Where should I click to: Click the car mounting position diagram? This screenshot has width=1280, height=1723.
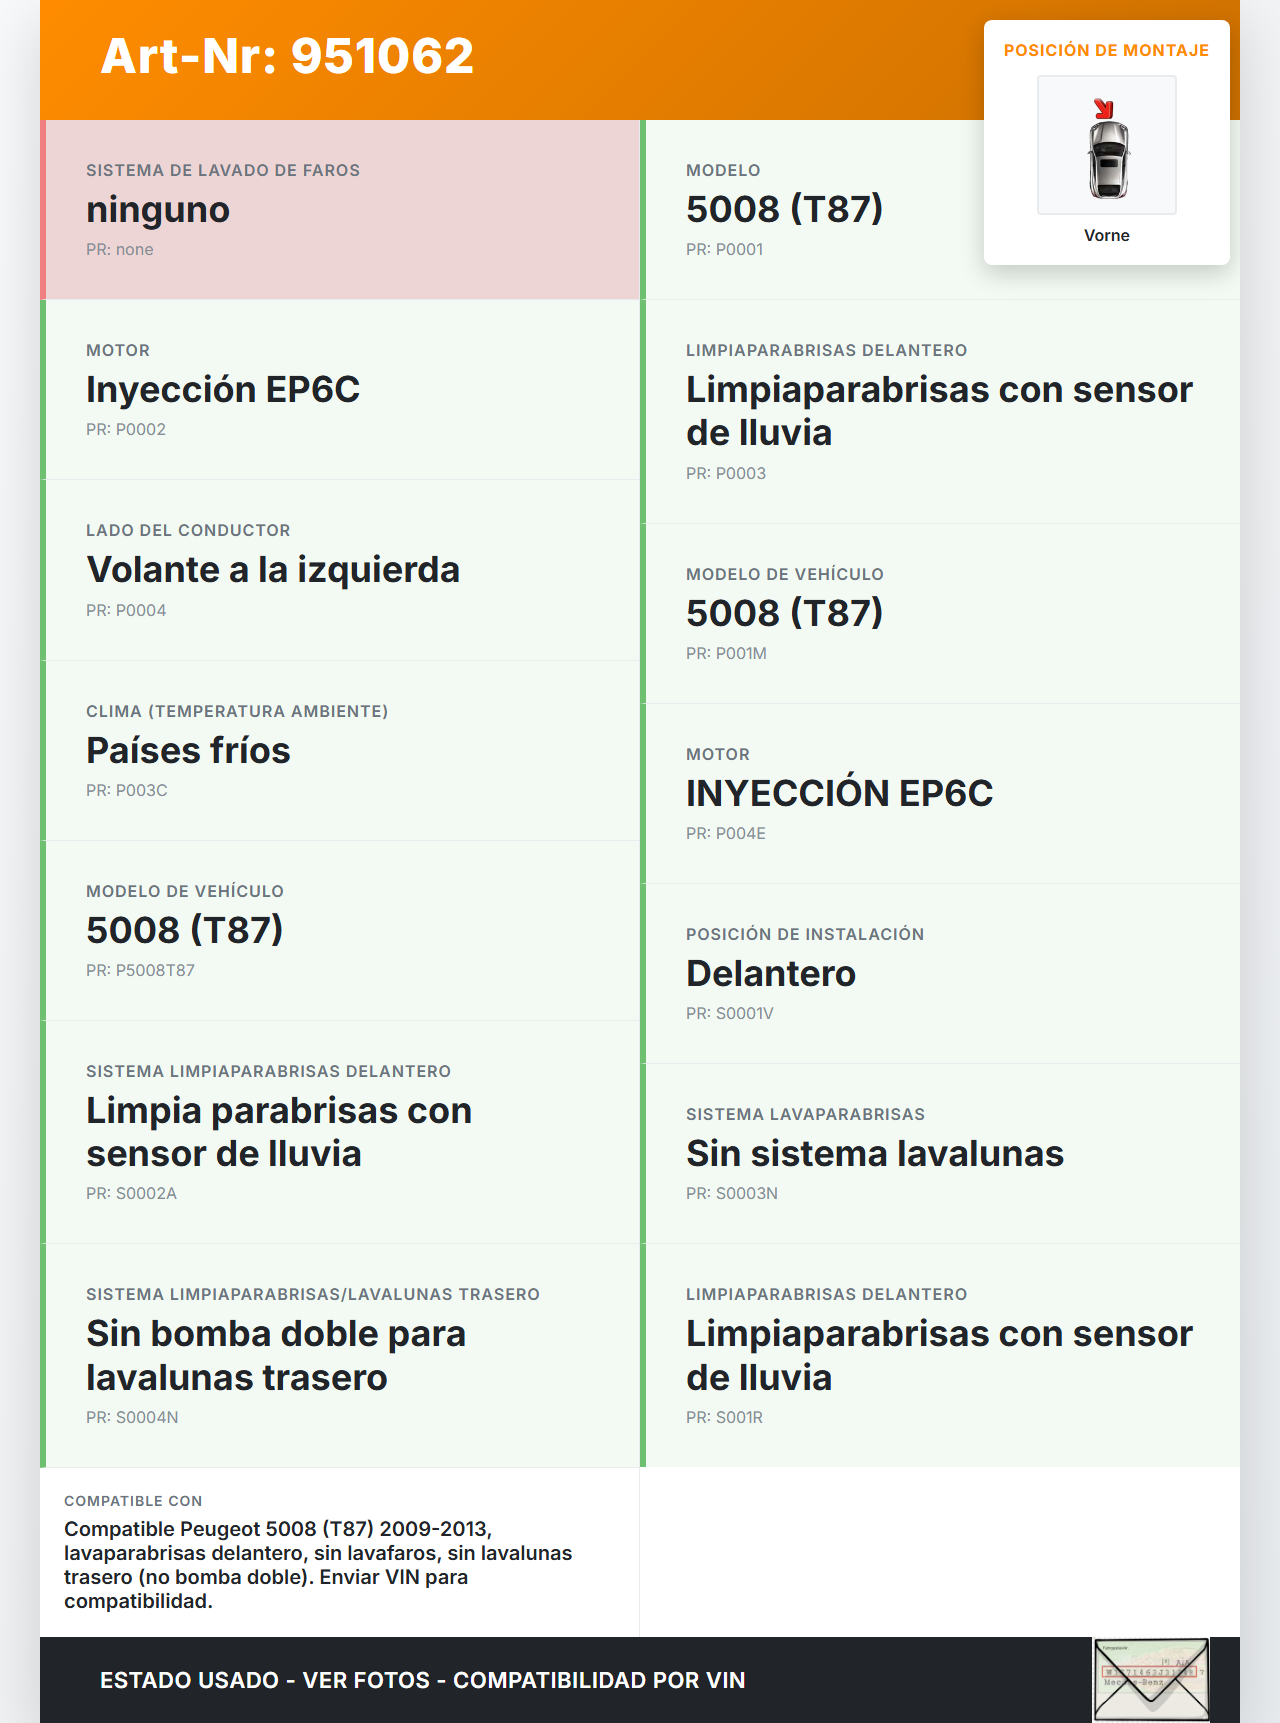1107,146
